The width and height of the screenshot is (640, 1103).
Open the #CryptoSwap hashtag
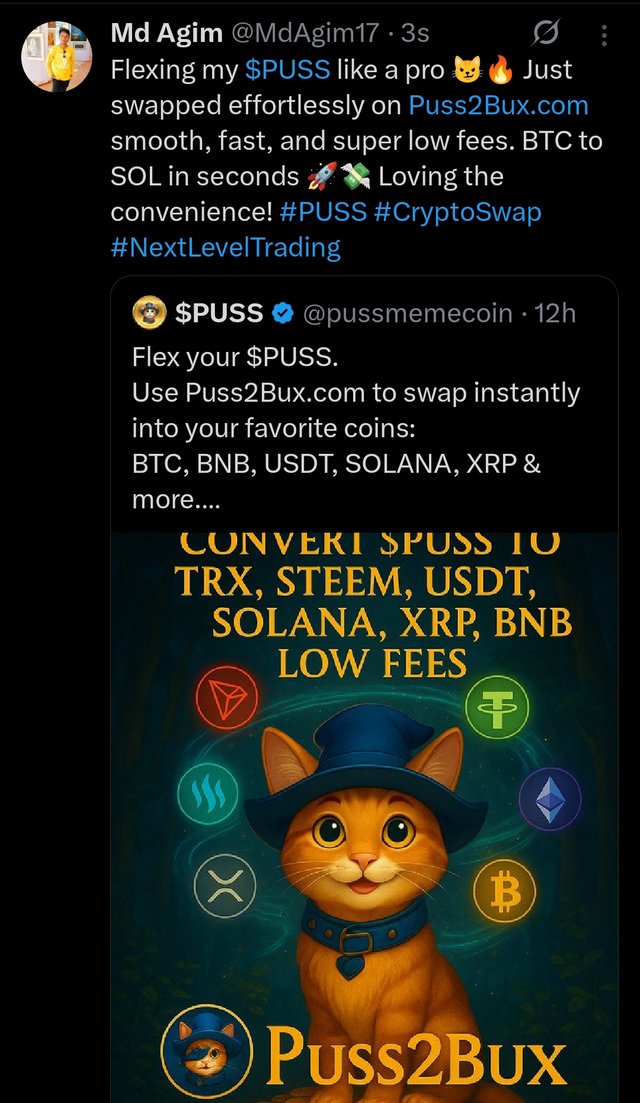pyautogui.click(x=458, y=212)
